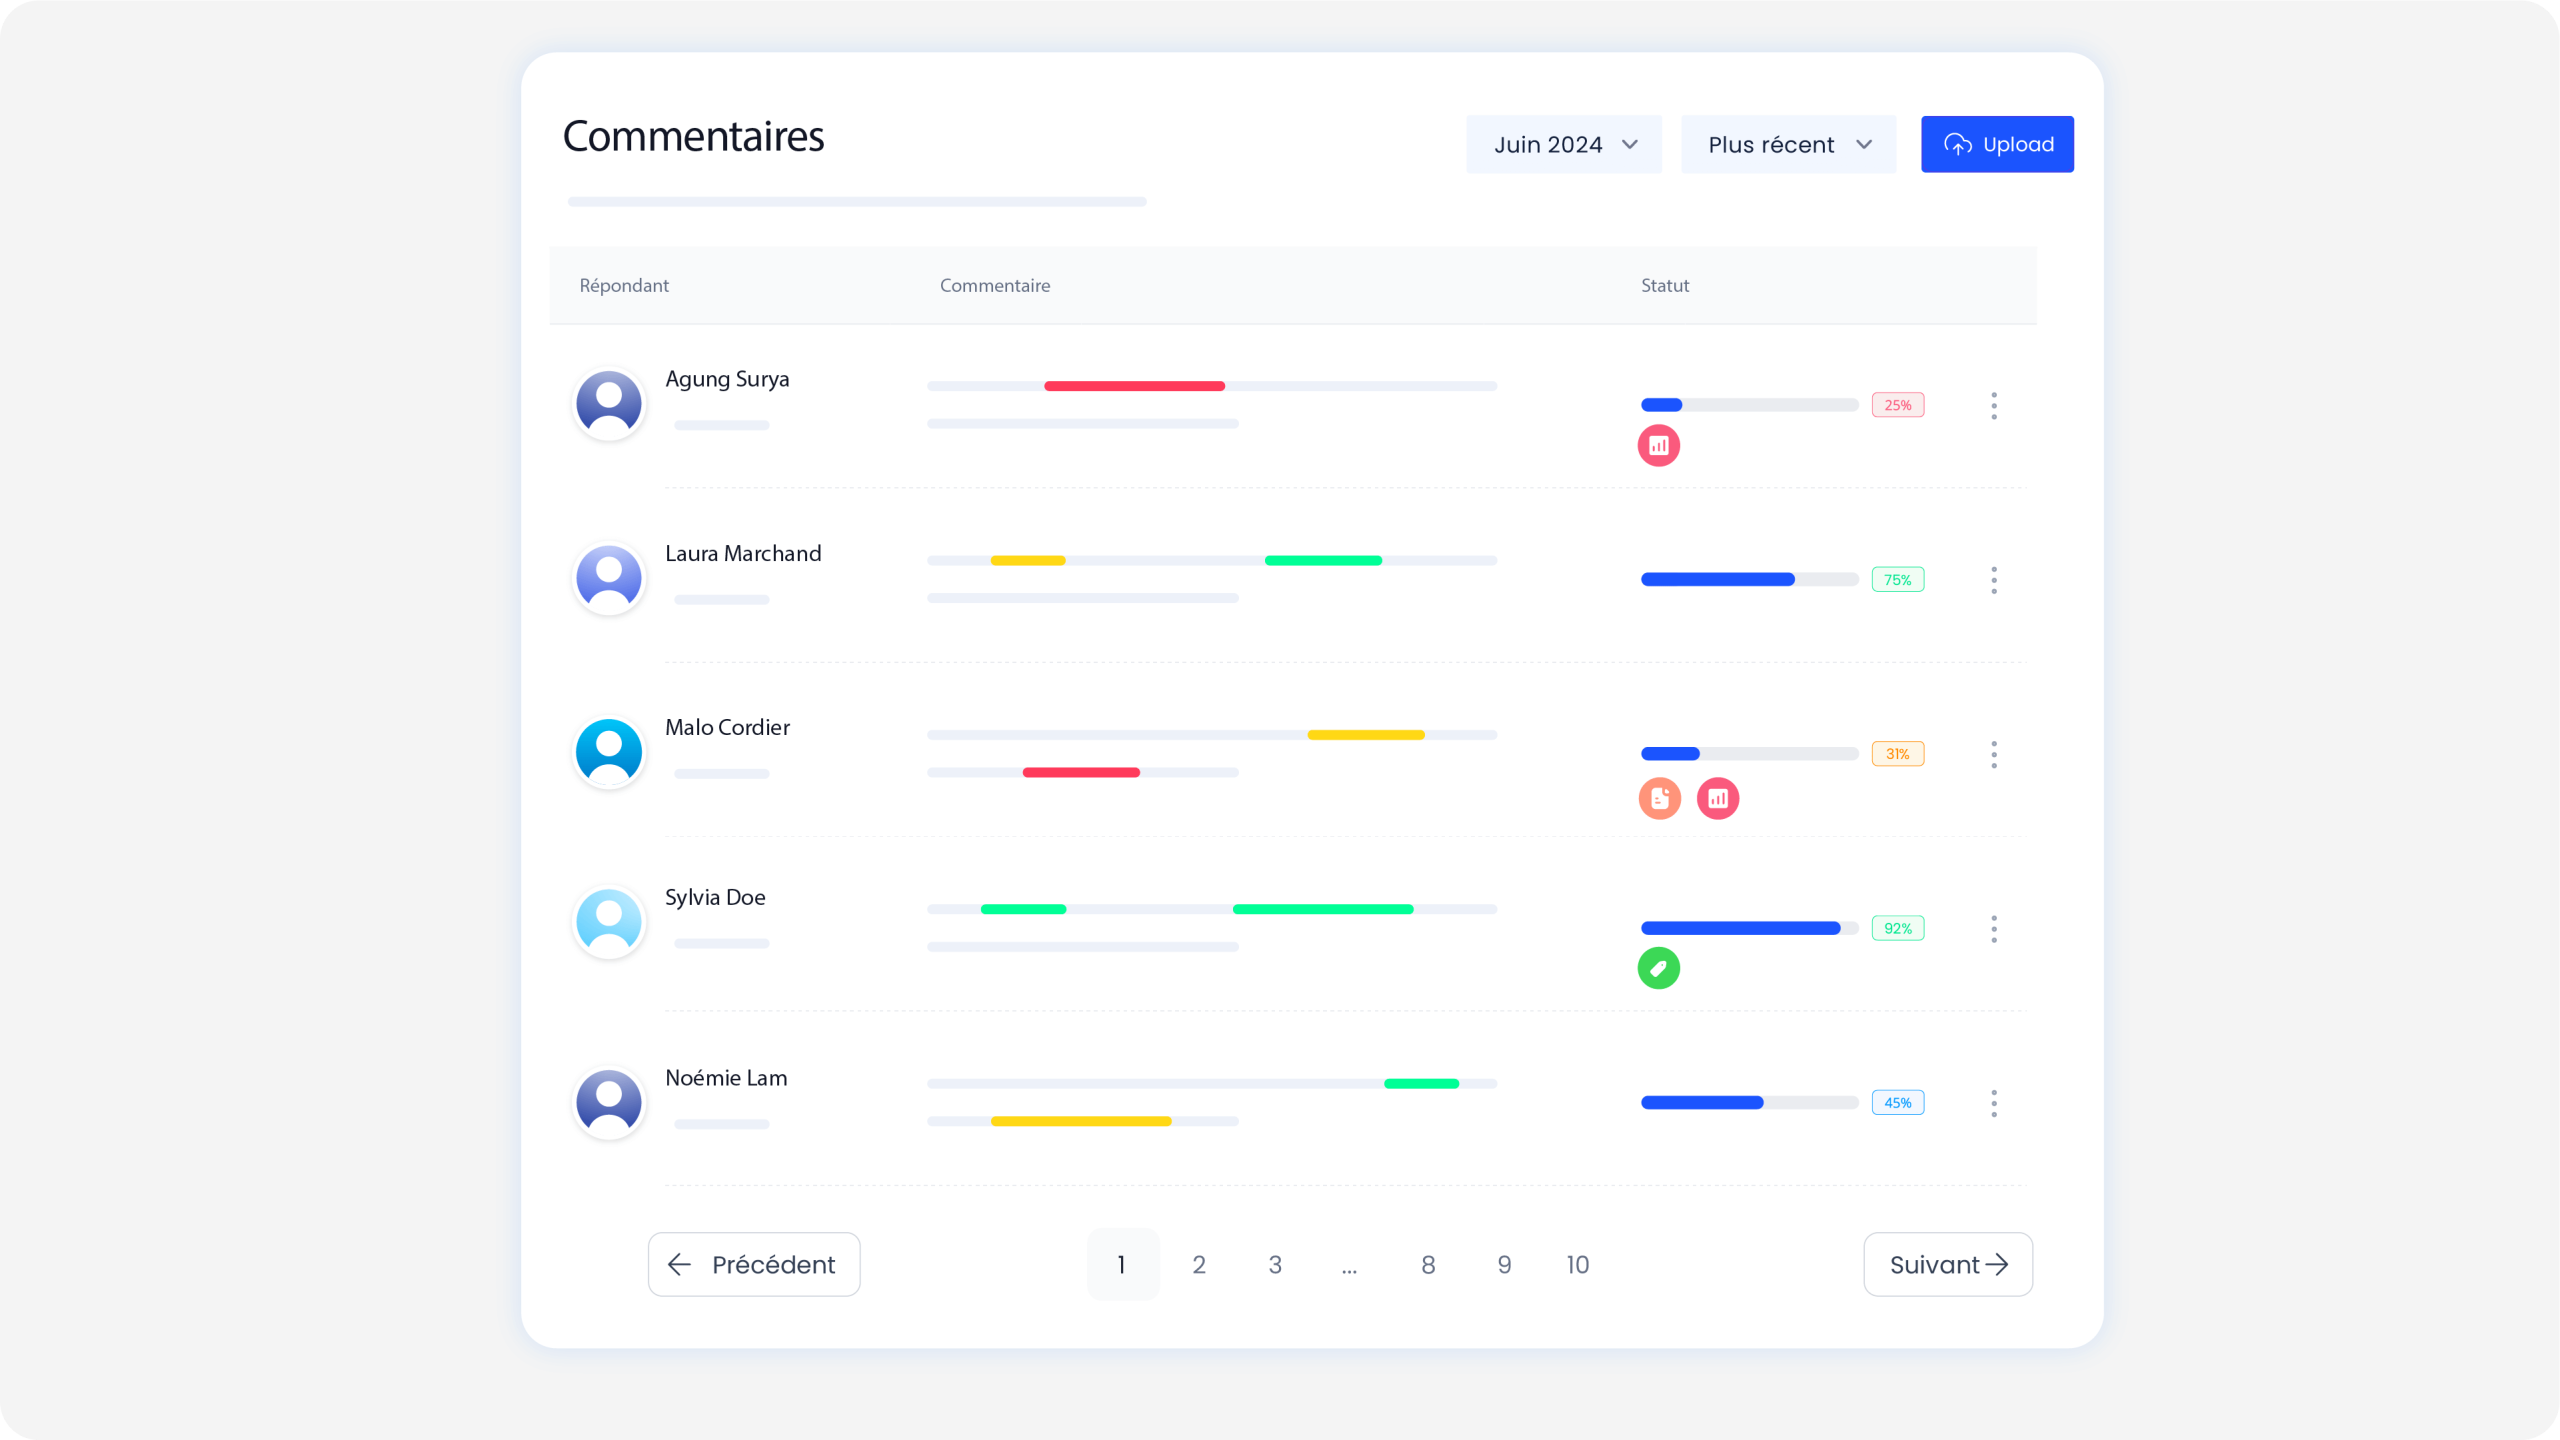Open the three-dot menu for Agung Surya
Viewport: 2560px width, 1440px height.
click(x=1993, y=405)
